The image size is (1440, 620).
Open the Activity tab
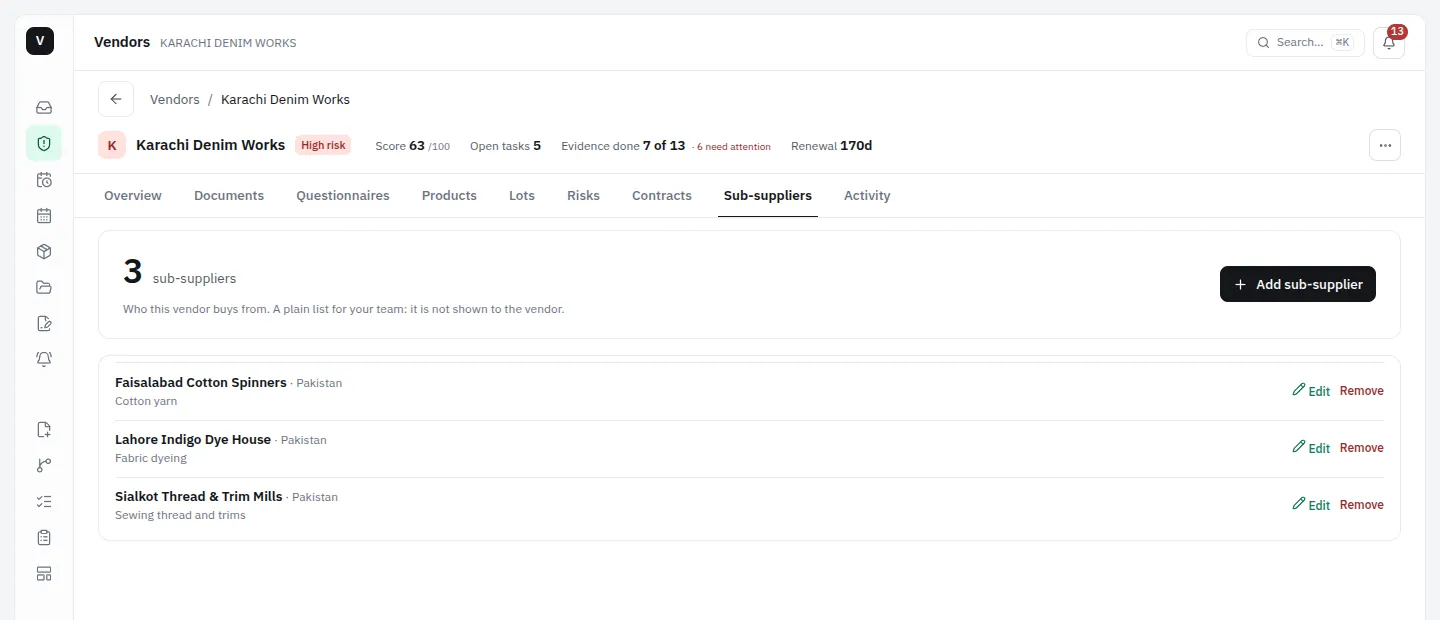[867, 195]
